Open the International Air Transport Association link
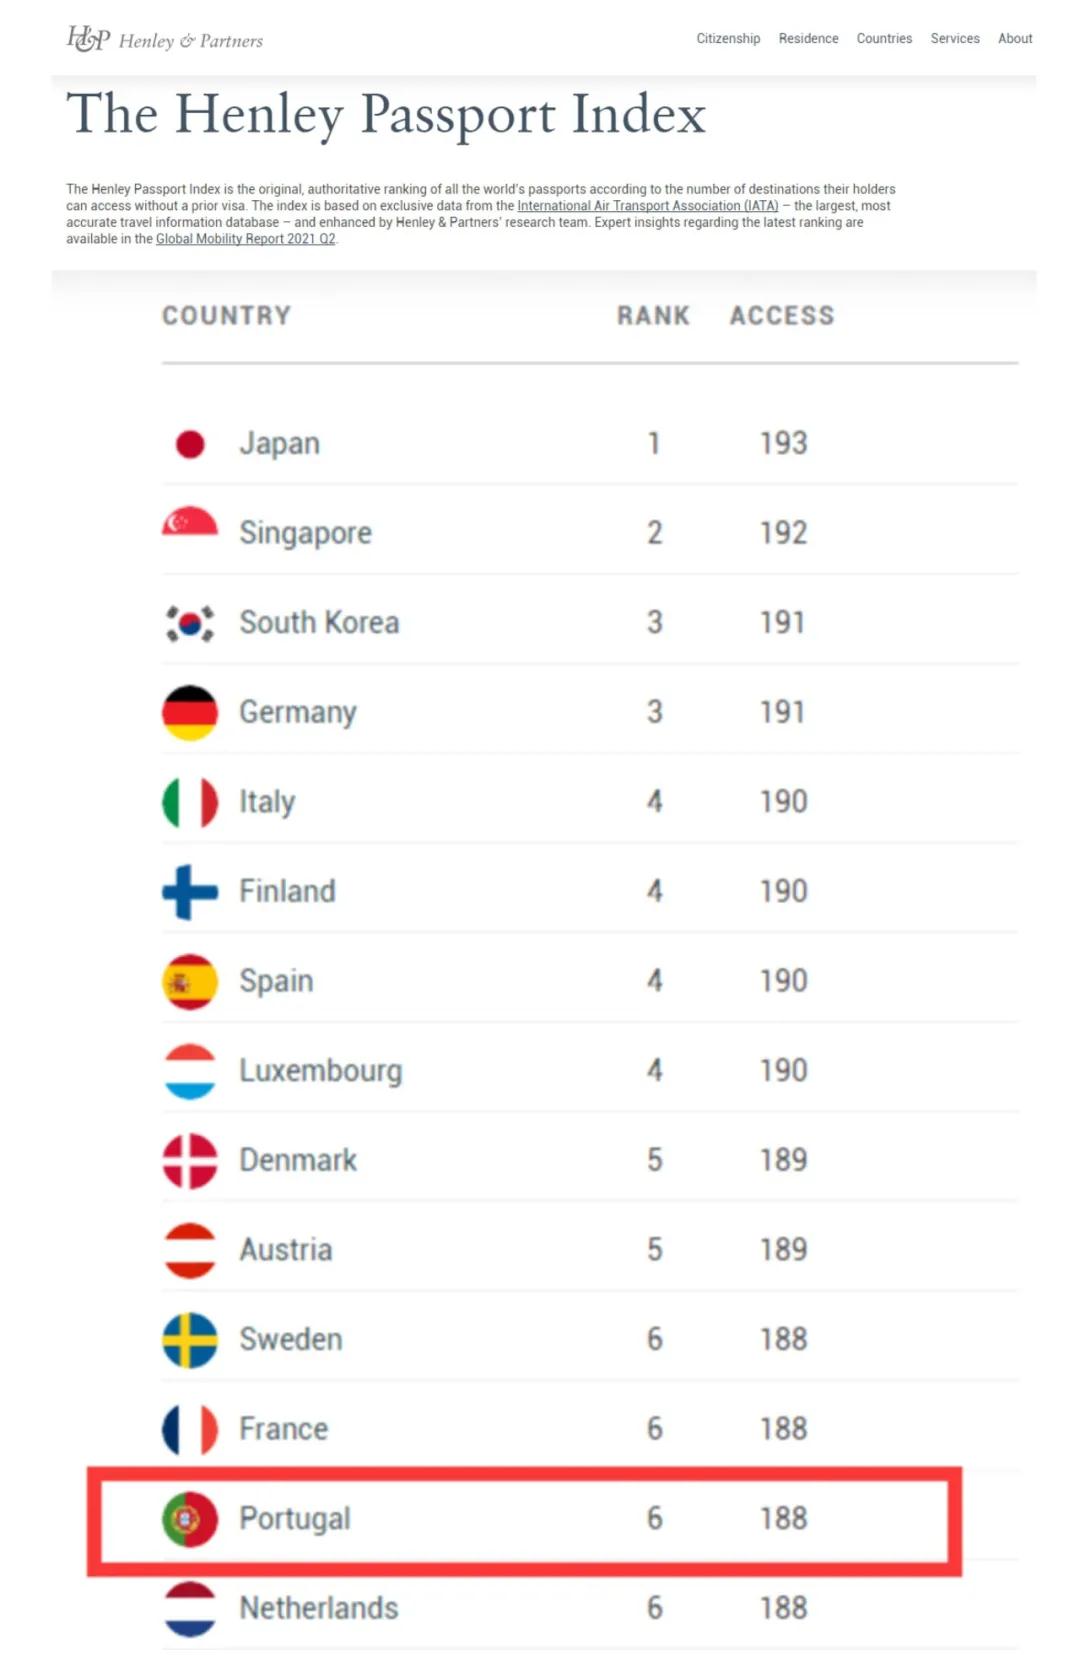Screen dimensions: 1080x1655 click(x=647, y=206)
